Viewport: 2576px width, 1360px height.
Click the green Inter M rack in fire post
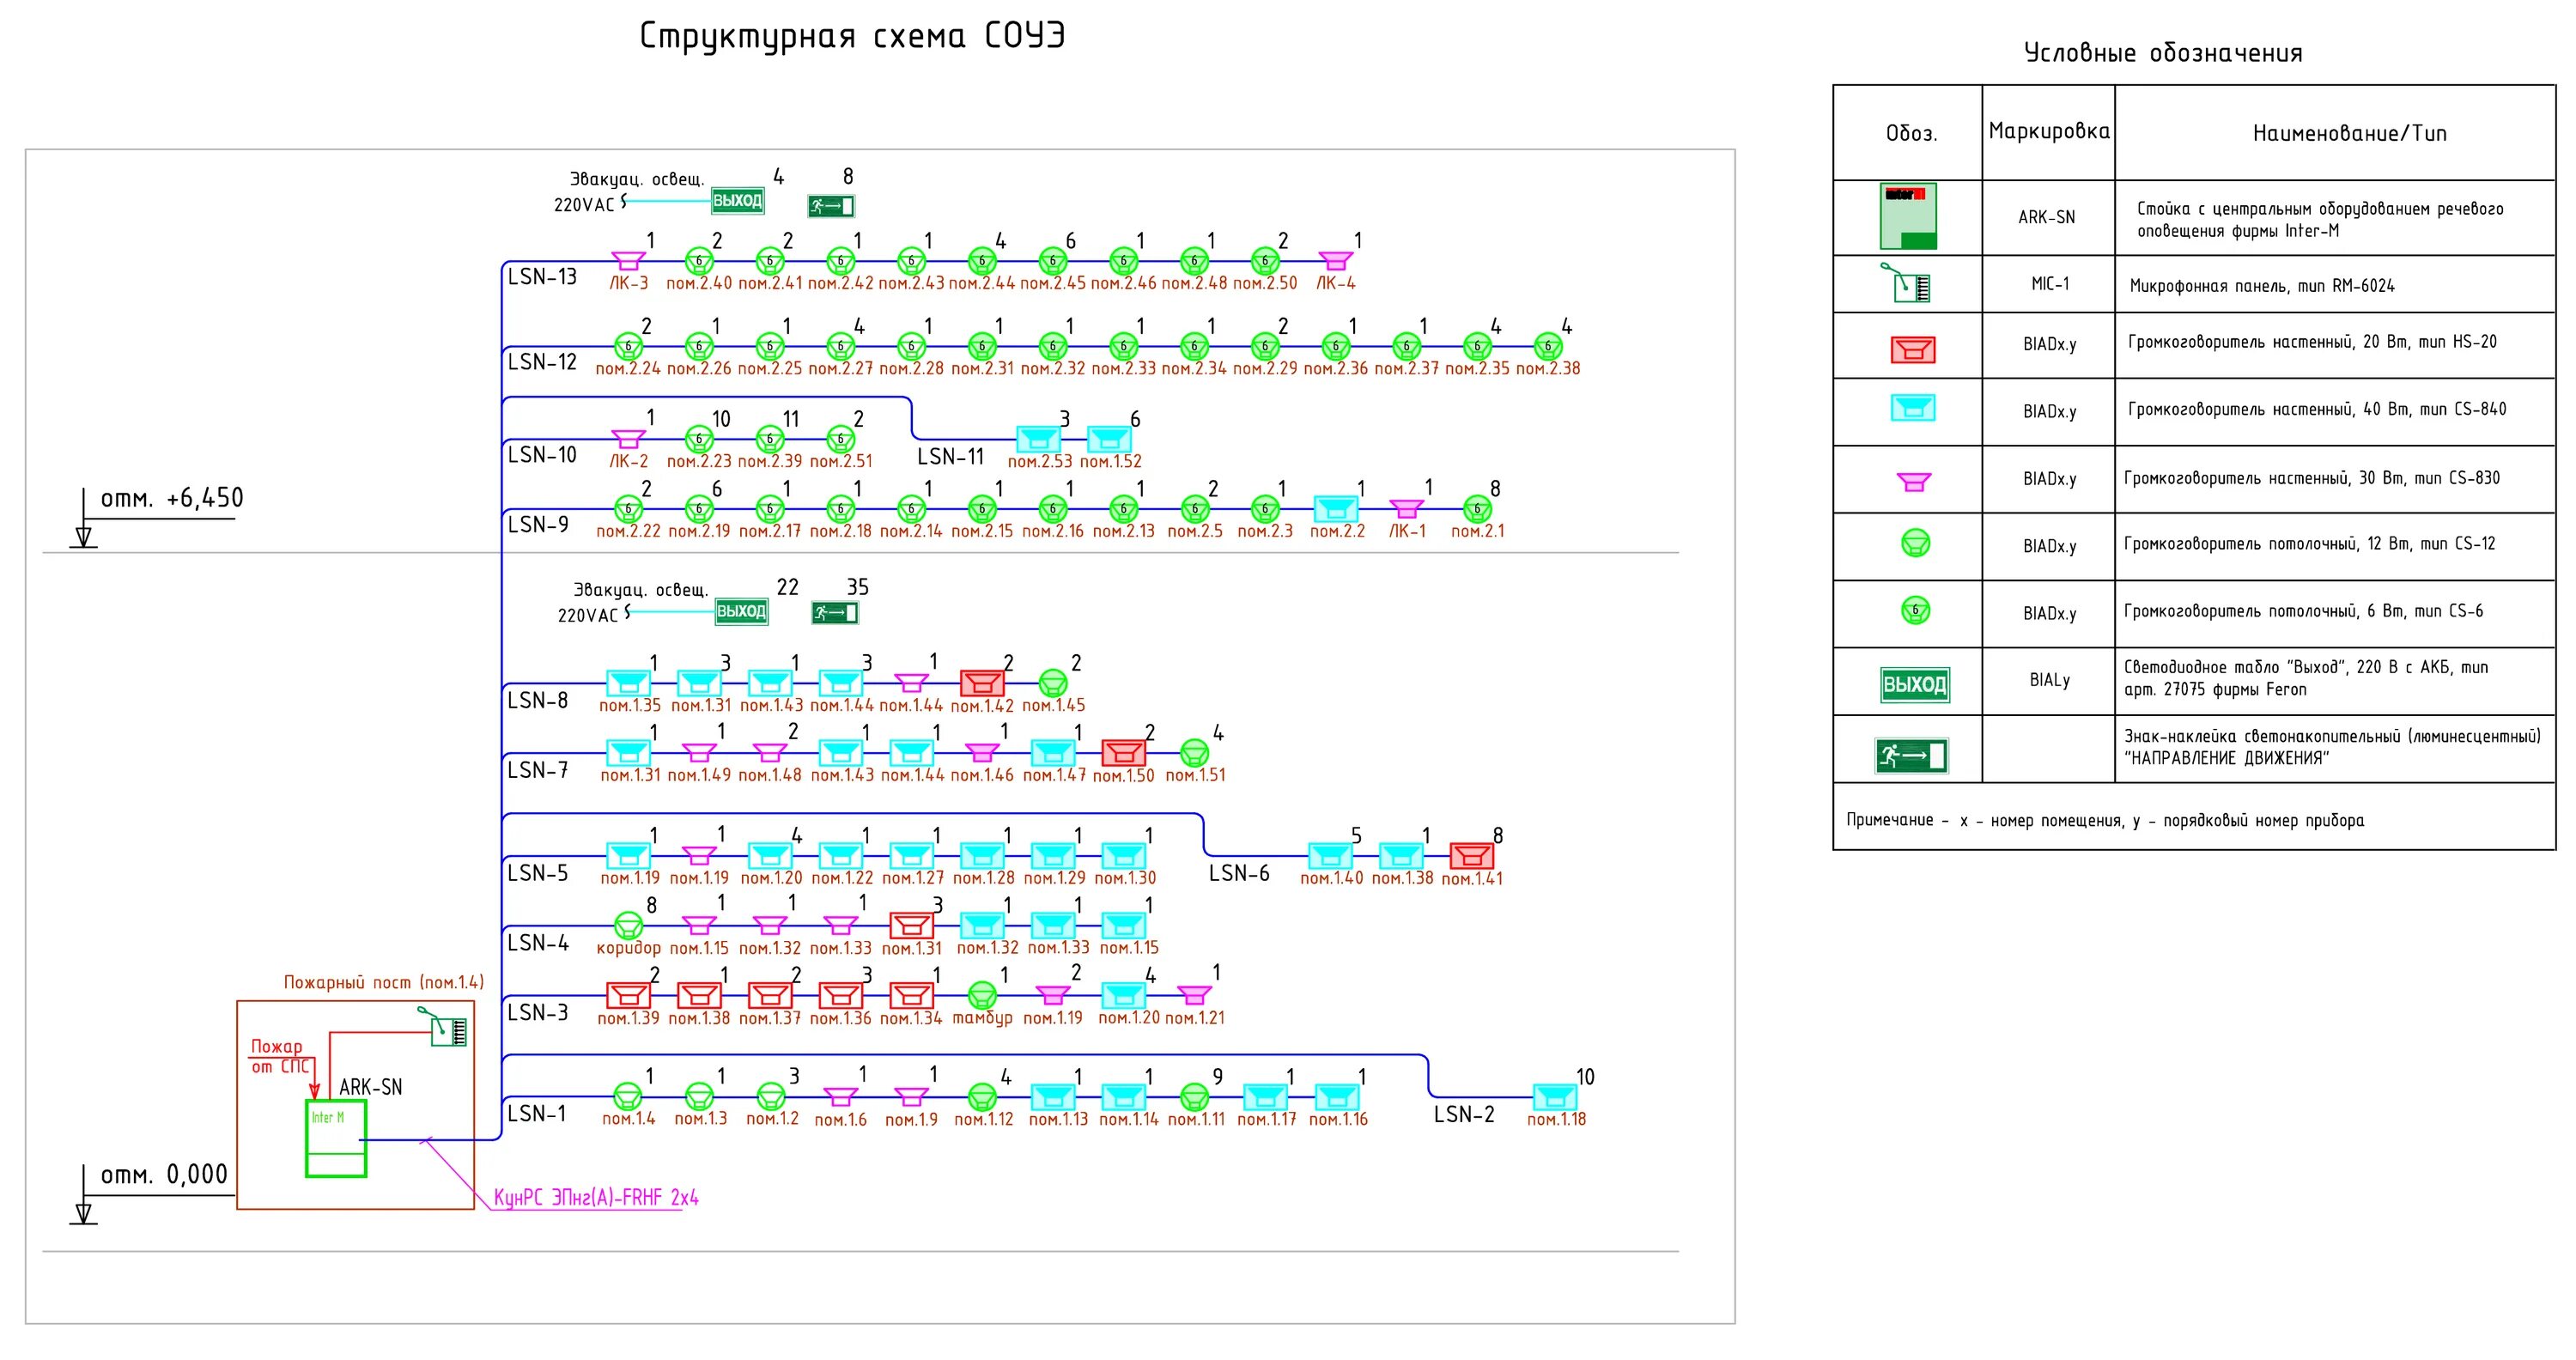pyautogui.click(x=336, y=1139)
